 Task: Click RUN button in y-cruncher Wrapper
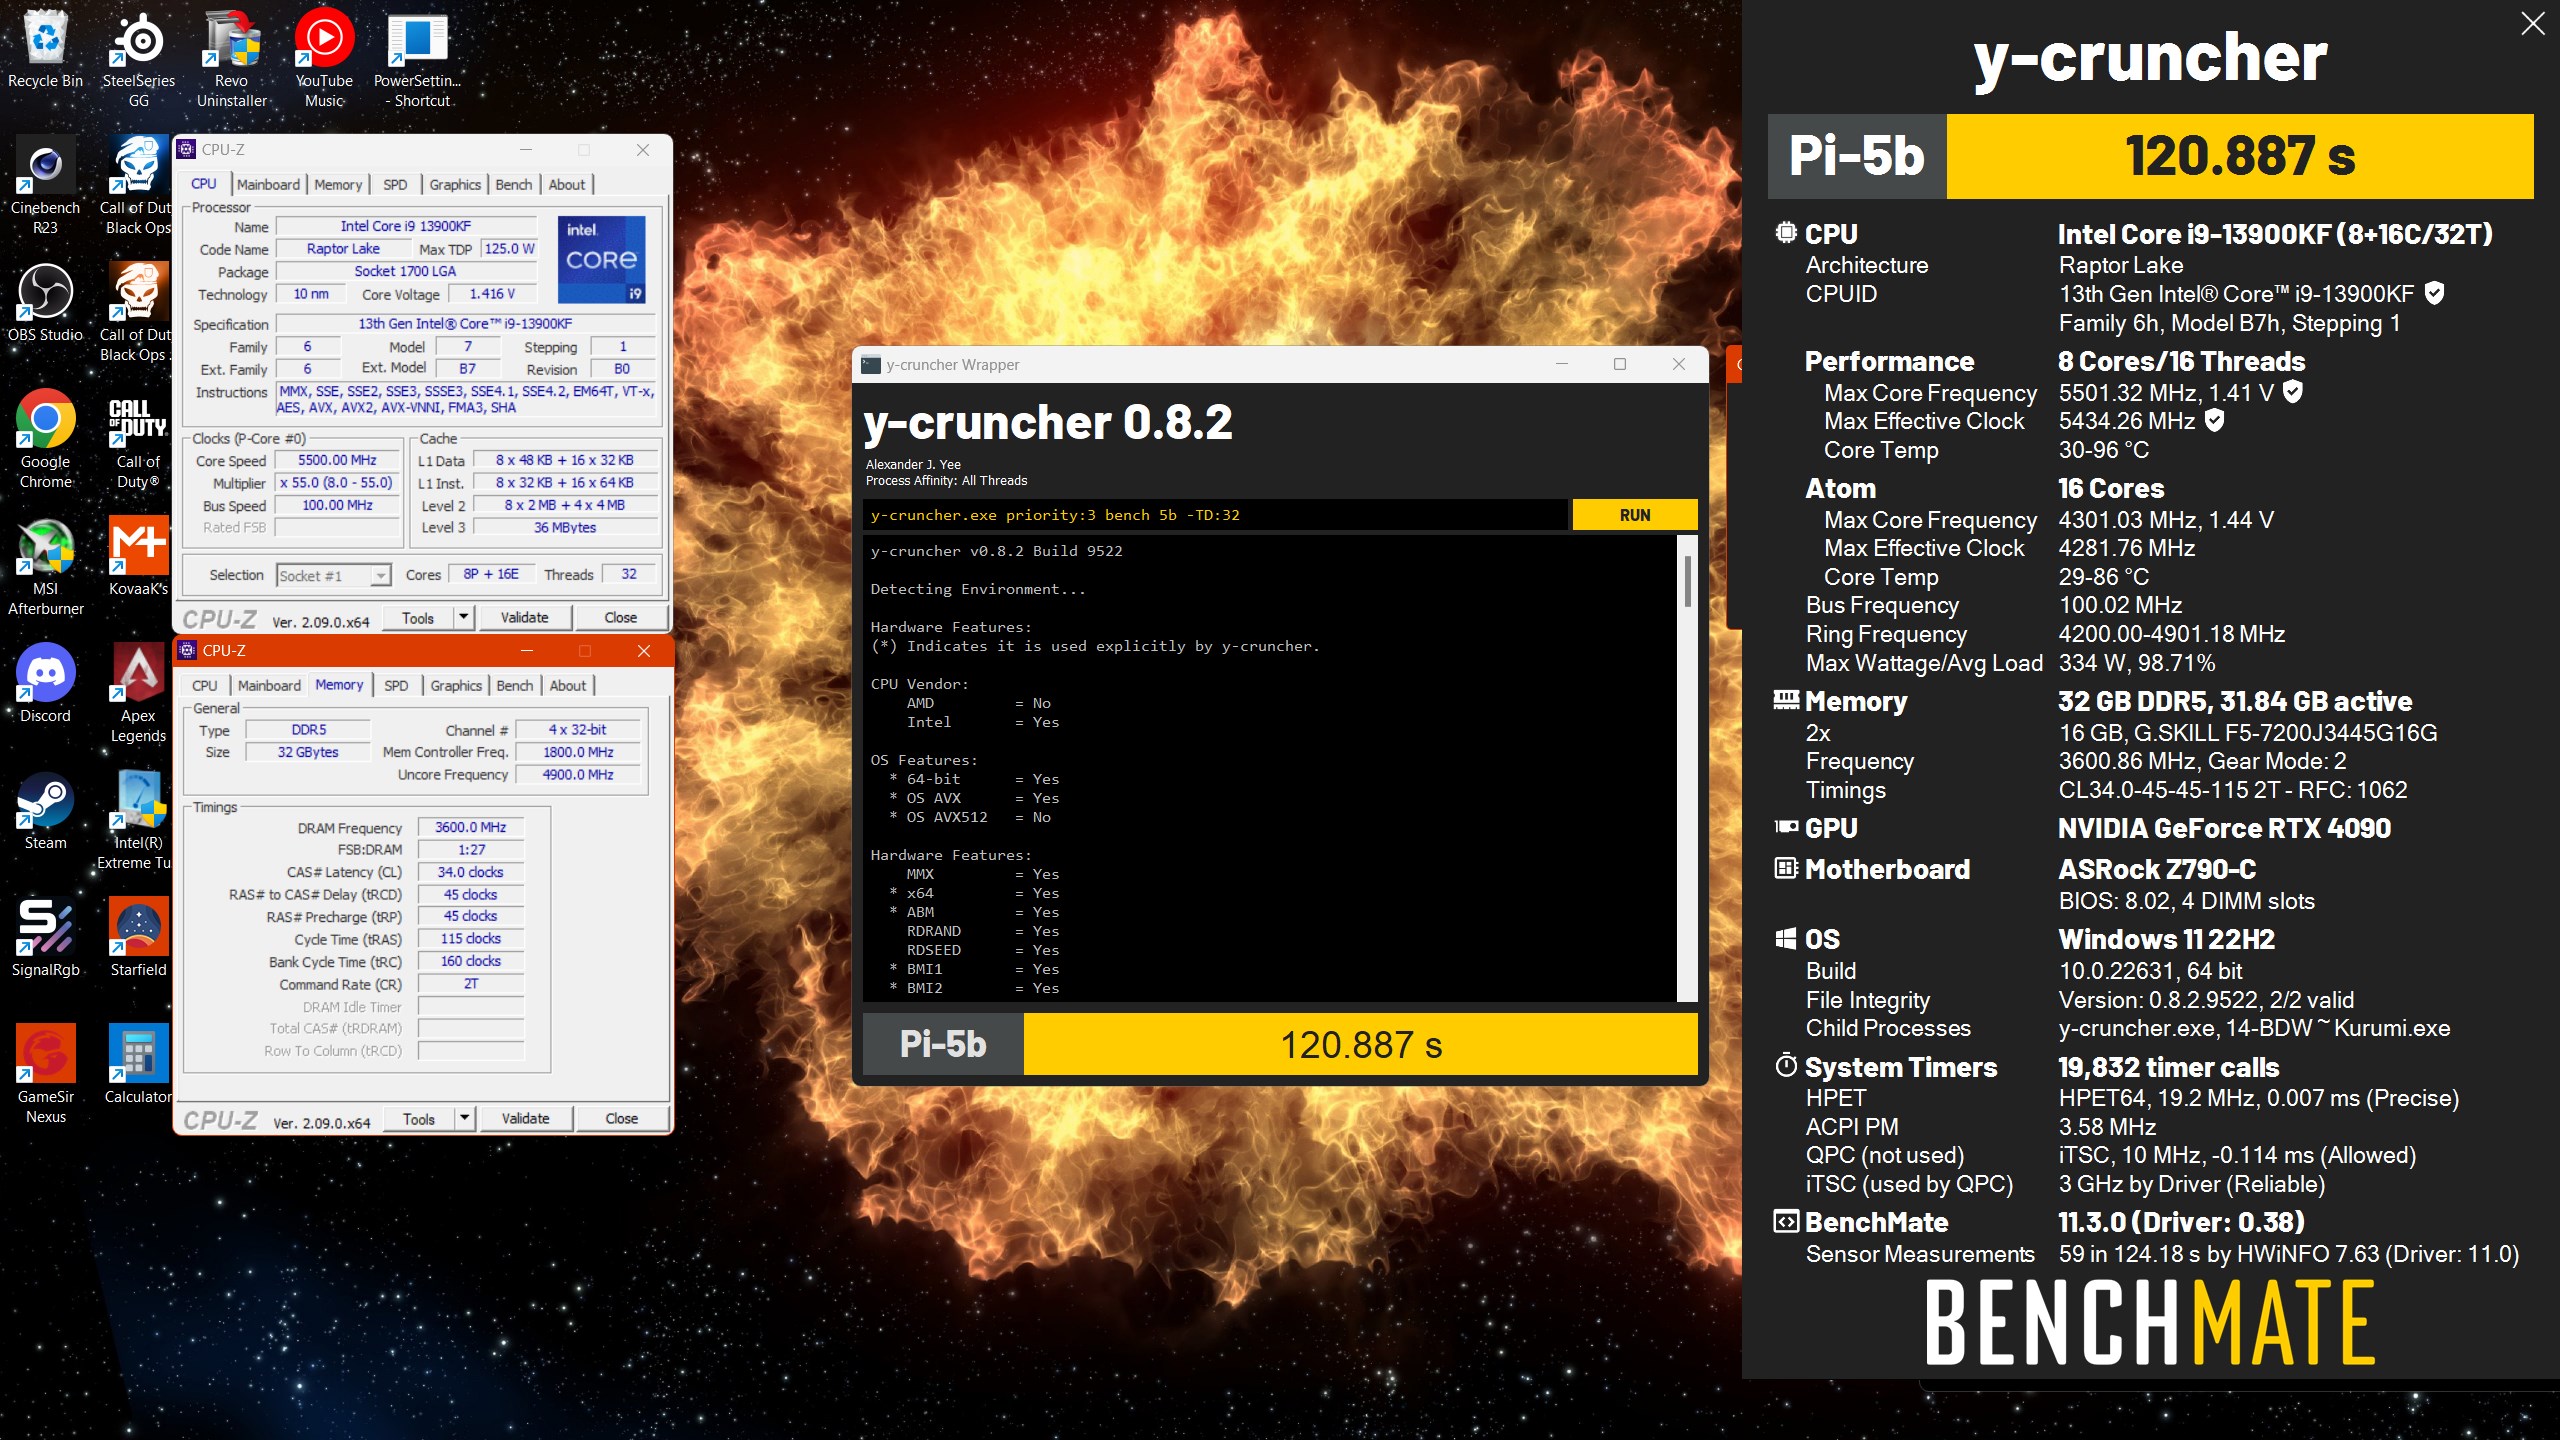[1635, 515]
